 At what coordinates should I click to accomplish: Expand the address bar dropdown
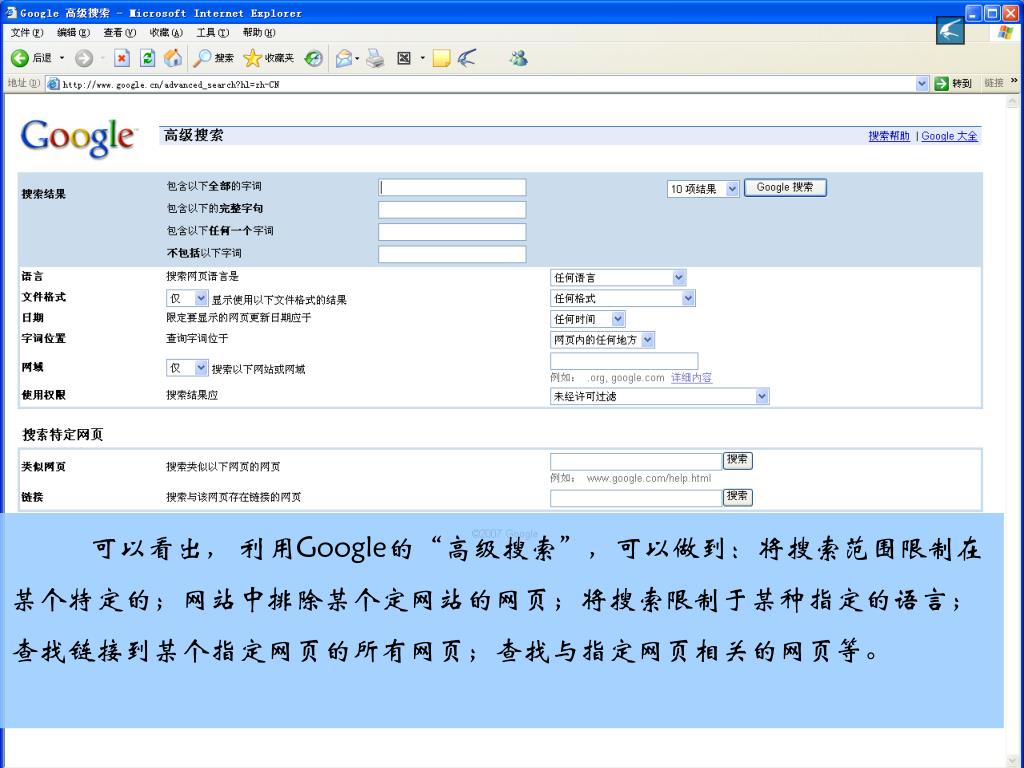(921, 84)
